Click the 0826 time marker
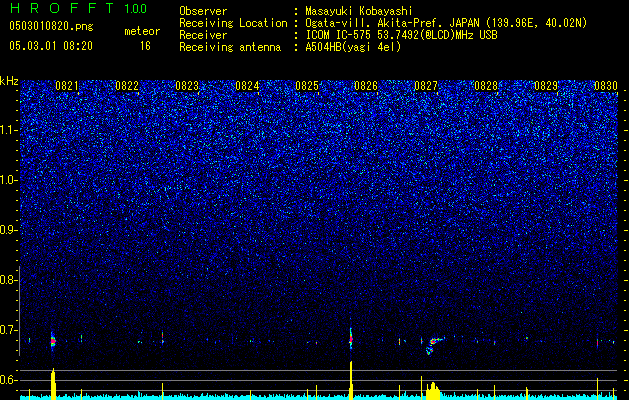This screenshot has height=400, width=629. (366, 86)
